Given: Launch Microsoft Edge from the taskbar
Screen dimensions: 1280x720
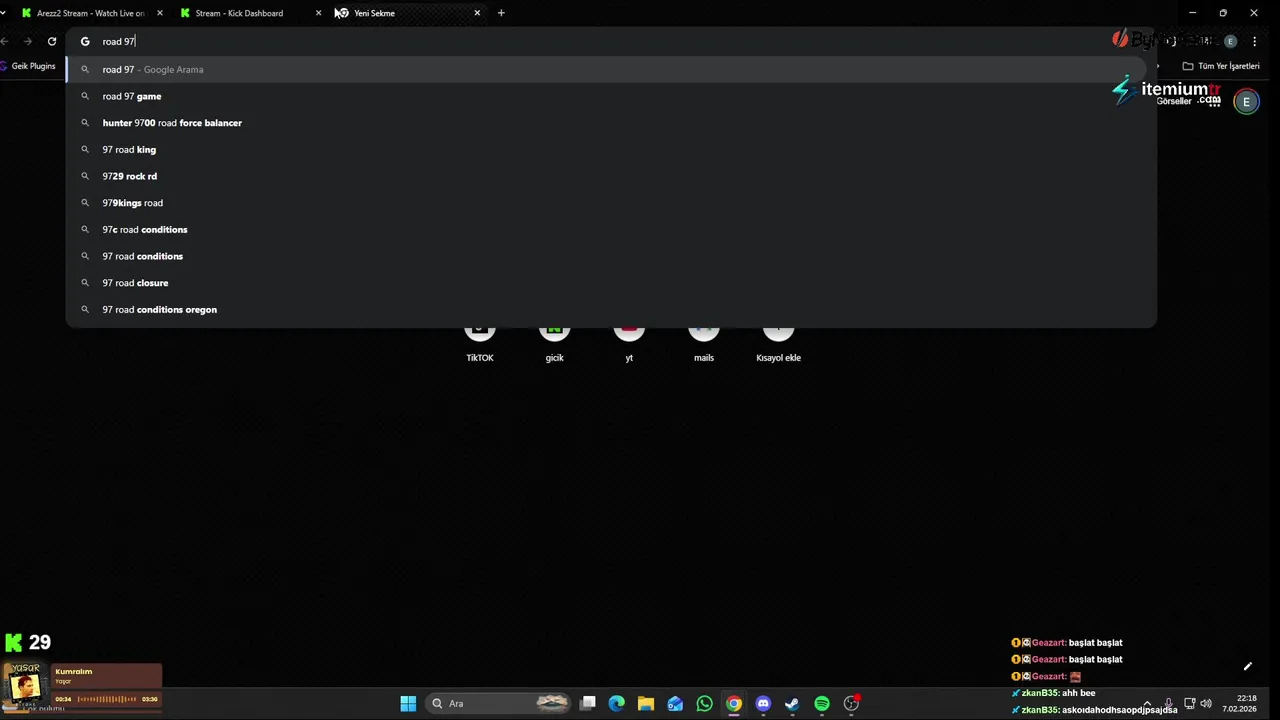Looking at the screenshot, I should 617,703.
